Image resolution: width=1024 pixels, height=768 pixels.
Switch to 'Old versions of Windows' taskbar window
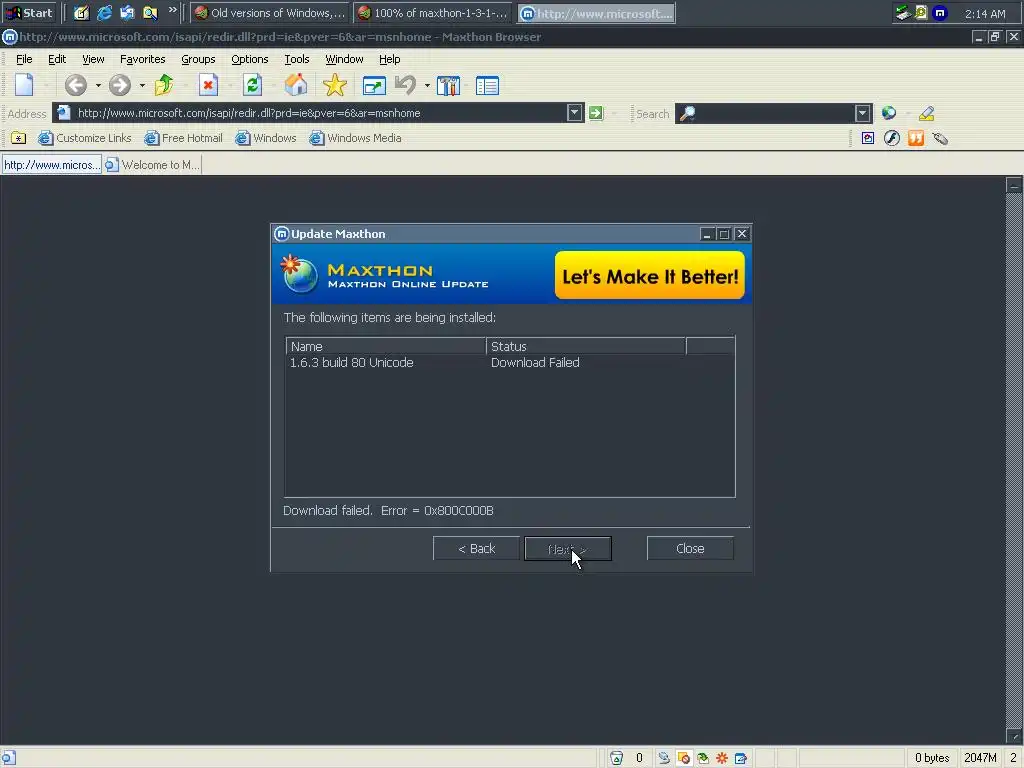click(270, 13)
